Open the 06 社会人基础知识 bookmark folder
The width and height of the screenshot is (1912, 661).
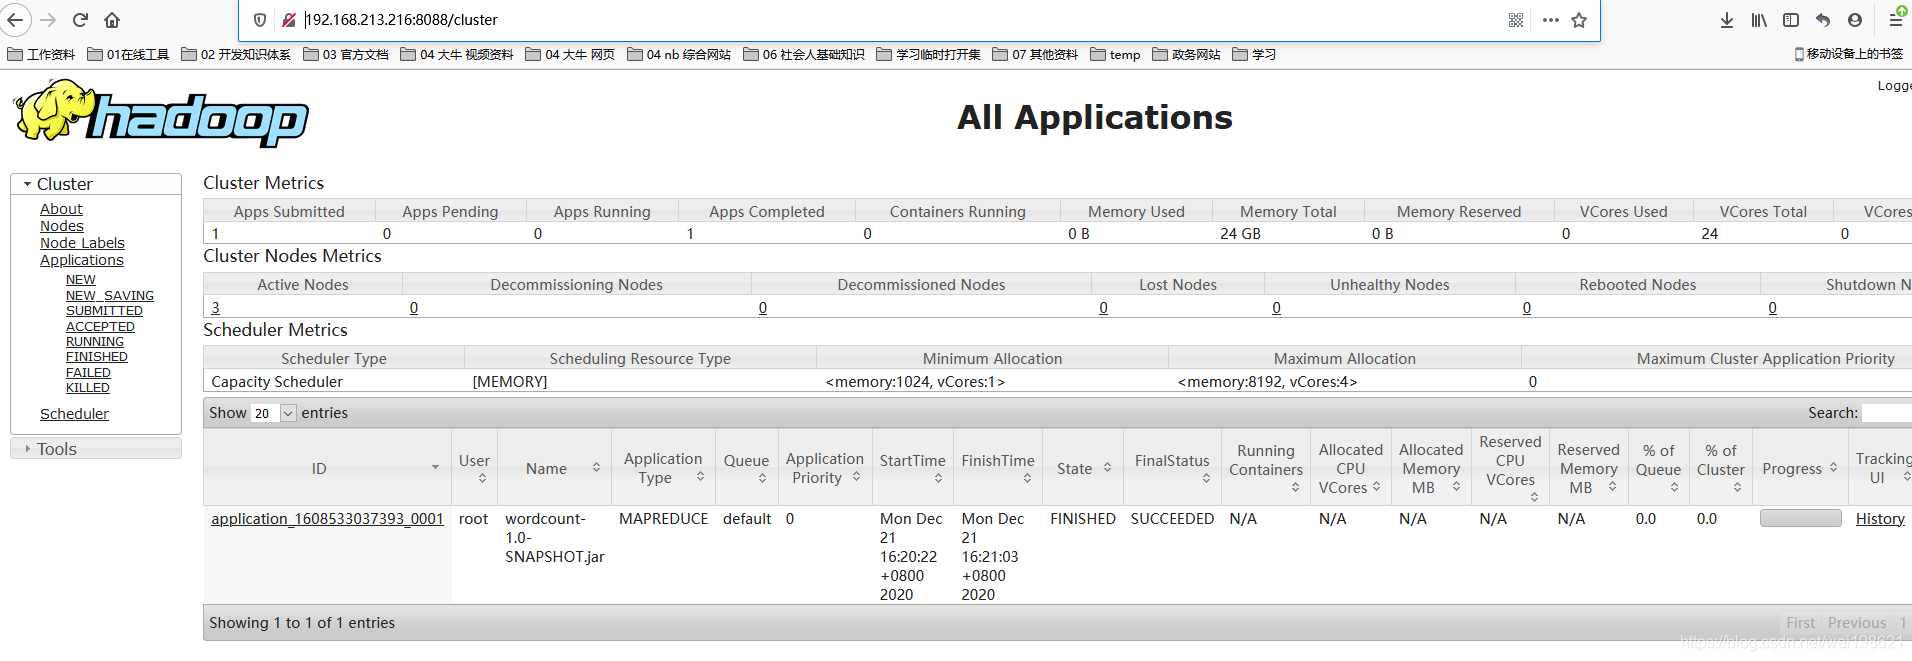(x=804, y=55)
